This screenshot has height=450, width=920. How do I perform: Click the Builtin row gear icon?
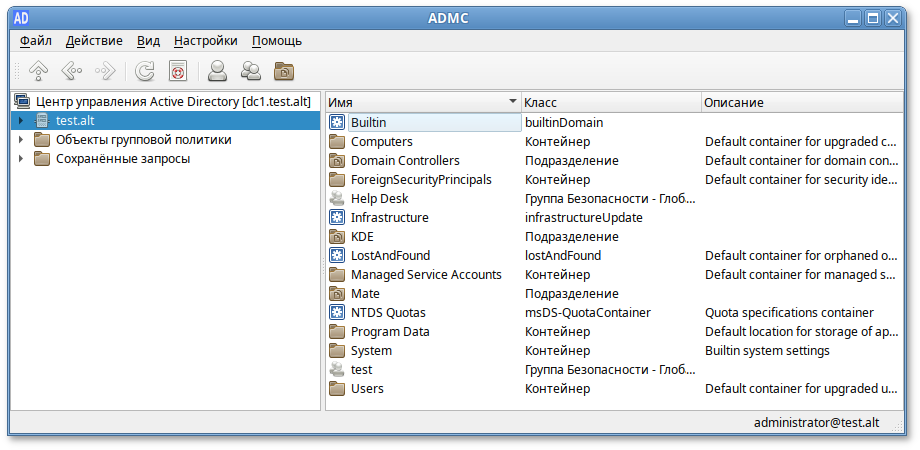pyautogui.click(x=337, y=123)
